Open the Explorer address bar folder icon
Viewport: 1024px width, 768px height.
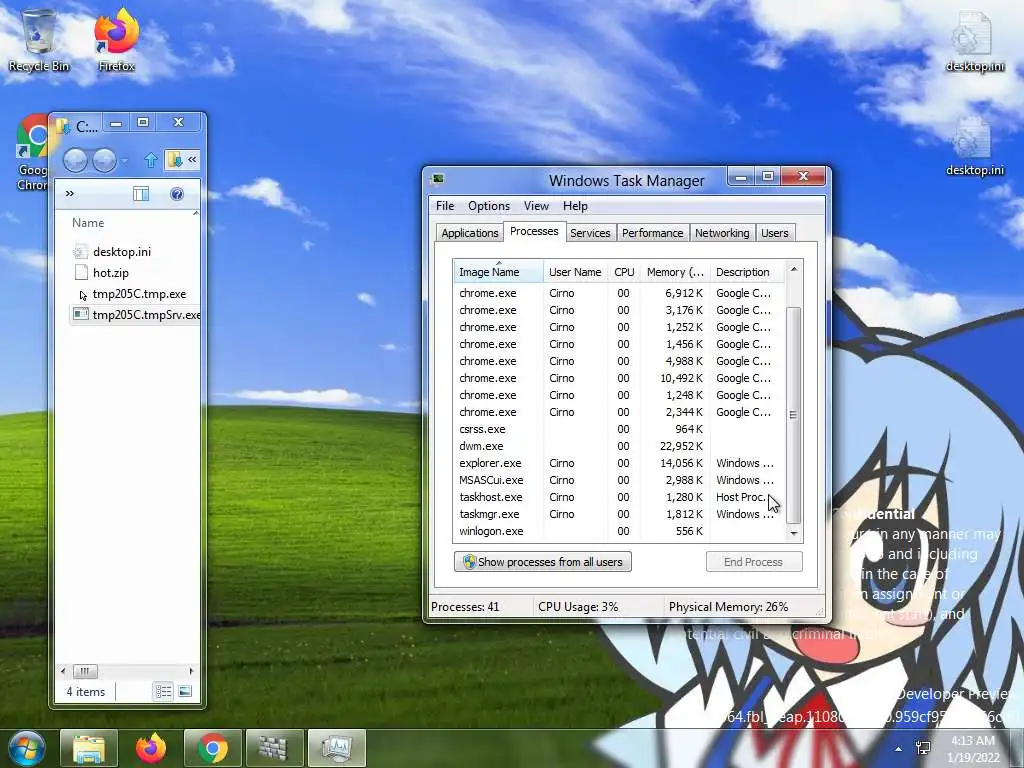point(174,159)
